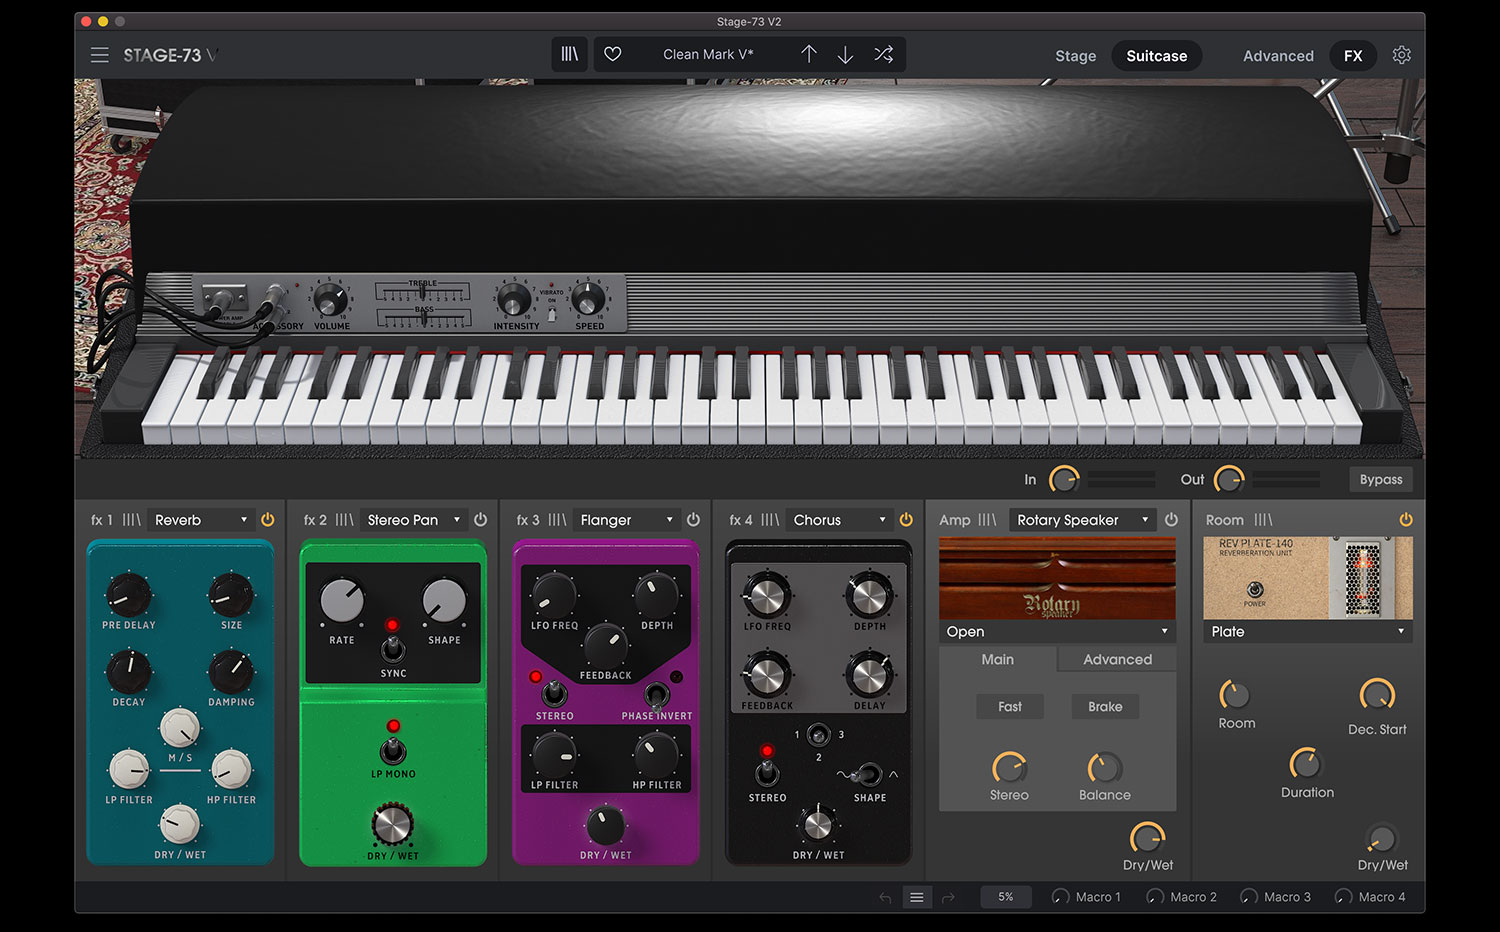
Task: Open fx 4 preset library icon
Action: click(x=770, y=520)
